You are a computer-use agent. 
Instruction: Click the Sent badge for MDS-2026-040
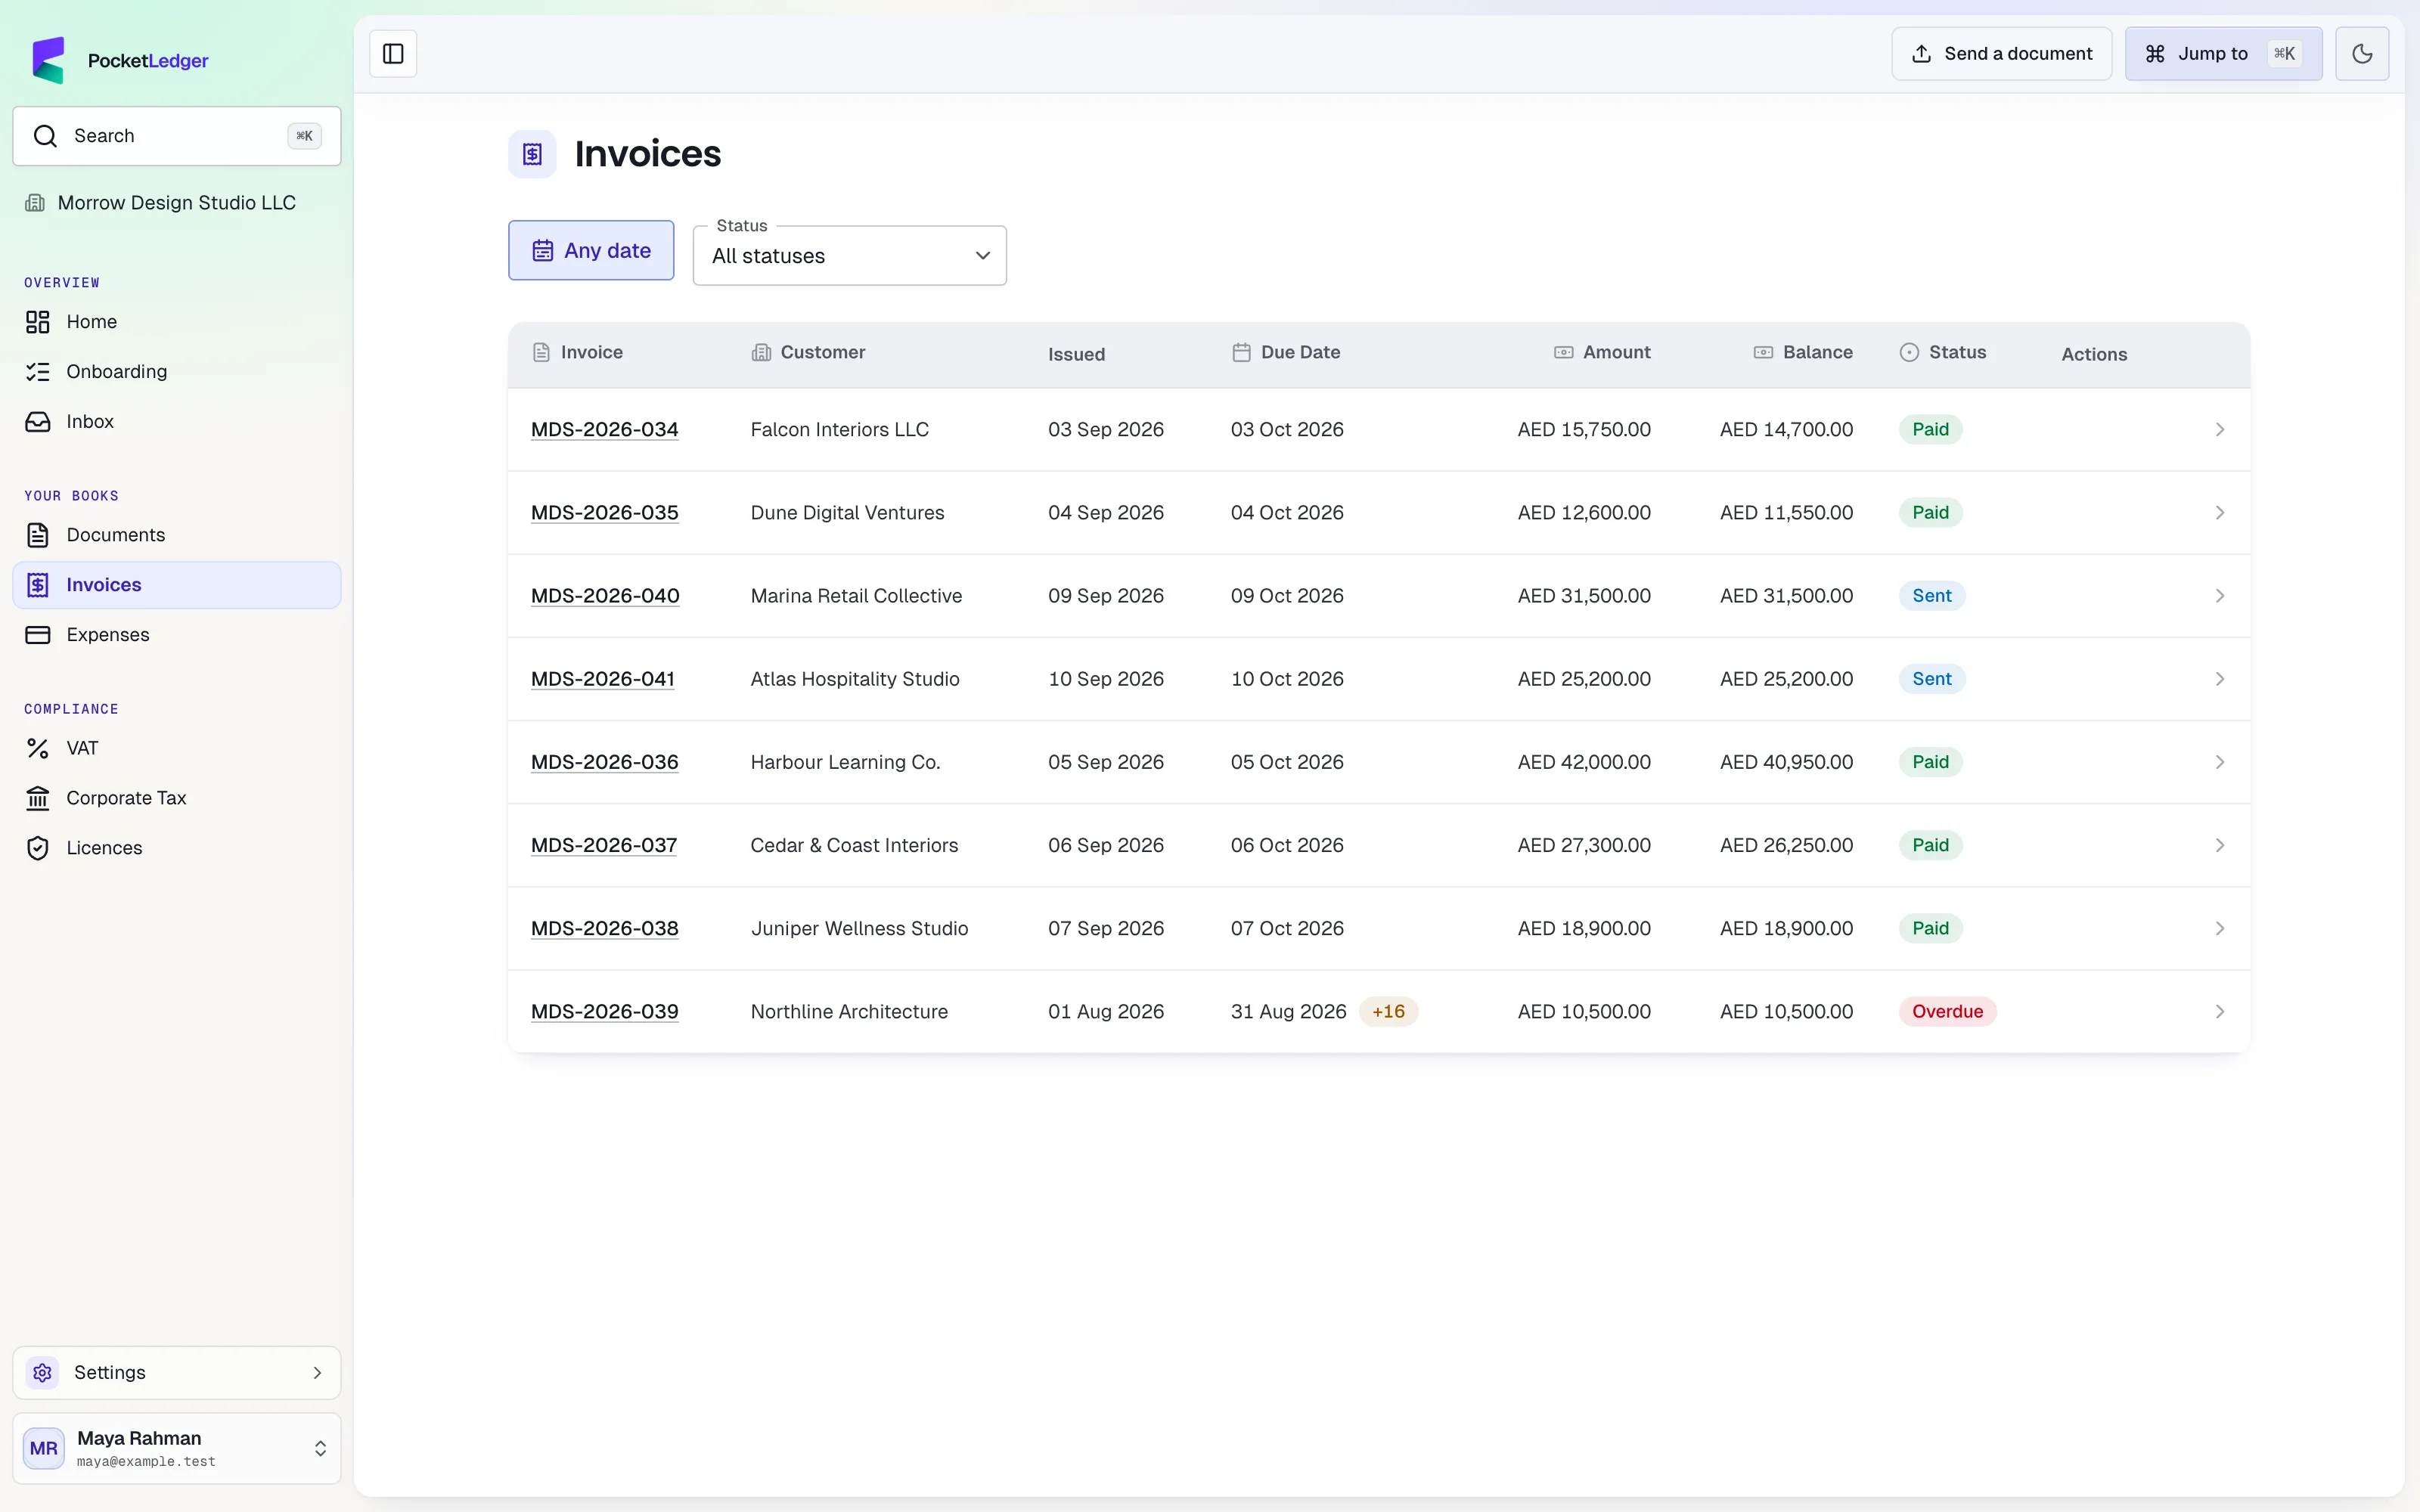[1932, 596]
